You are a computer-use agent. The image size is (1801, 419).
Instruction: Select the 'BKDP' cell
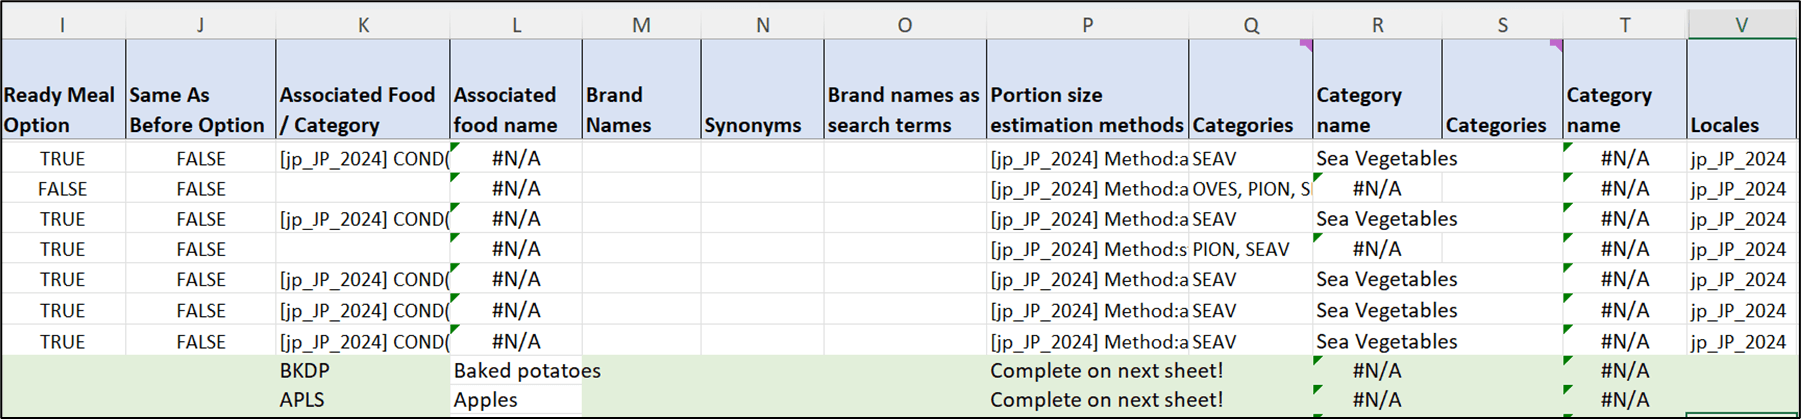[x=363, y=370]
